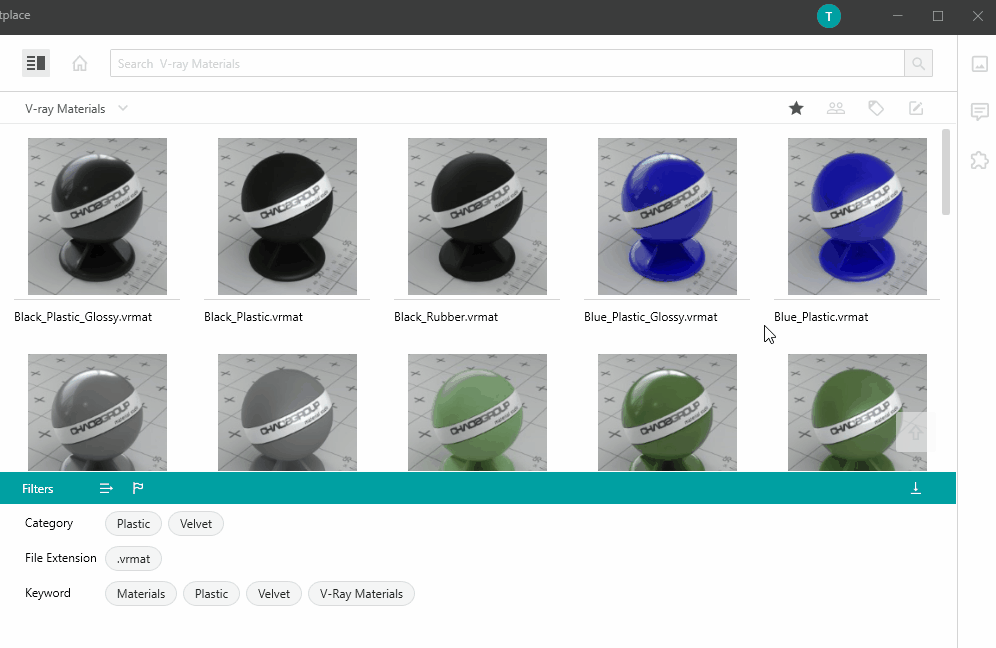996x648 pixels.
Task: Open the filter sort options icon
Action: point(105,488)
